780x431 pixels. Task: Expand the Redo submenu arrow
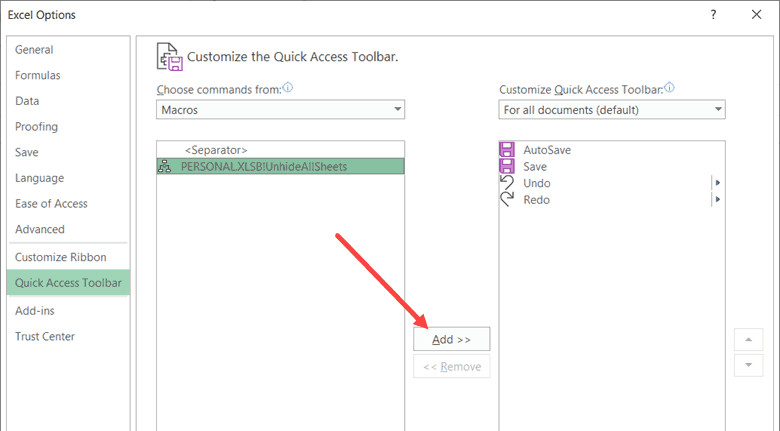coord(717,200)
